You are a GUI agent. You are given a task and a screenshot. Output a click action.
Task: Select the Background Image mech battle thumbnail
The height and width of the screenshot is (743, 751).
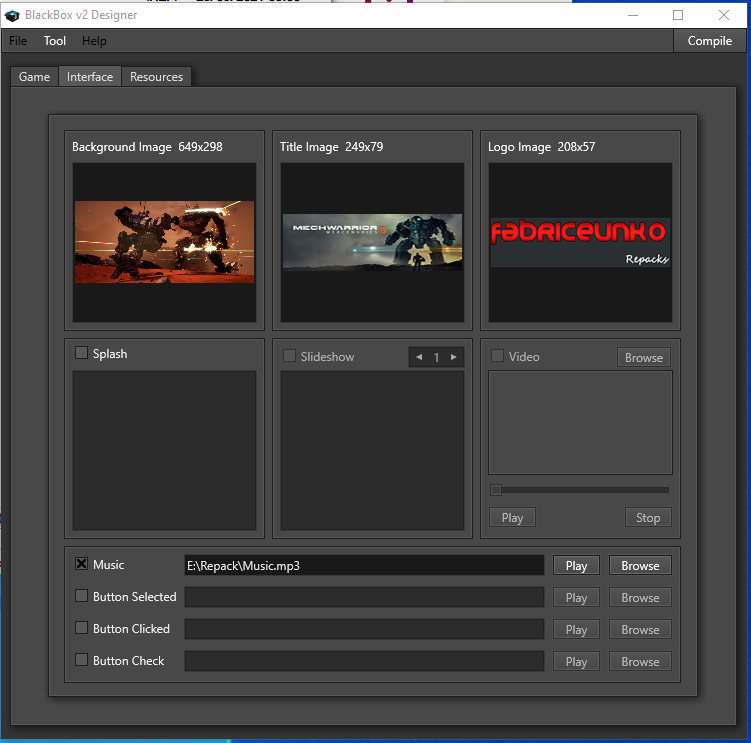click(164, 242)
